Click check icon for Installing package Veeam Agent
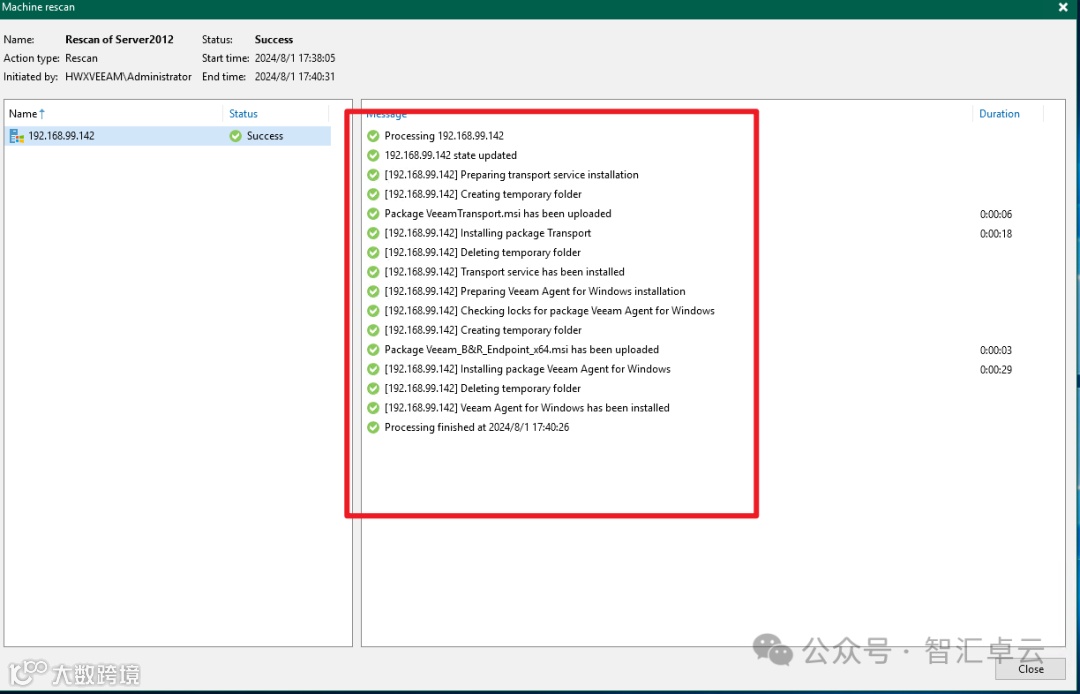 tap(373, 369)
